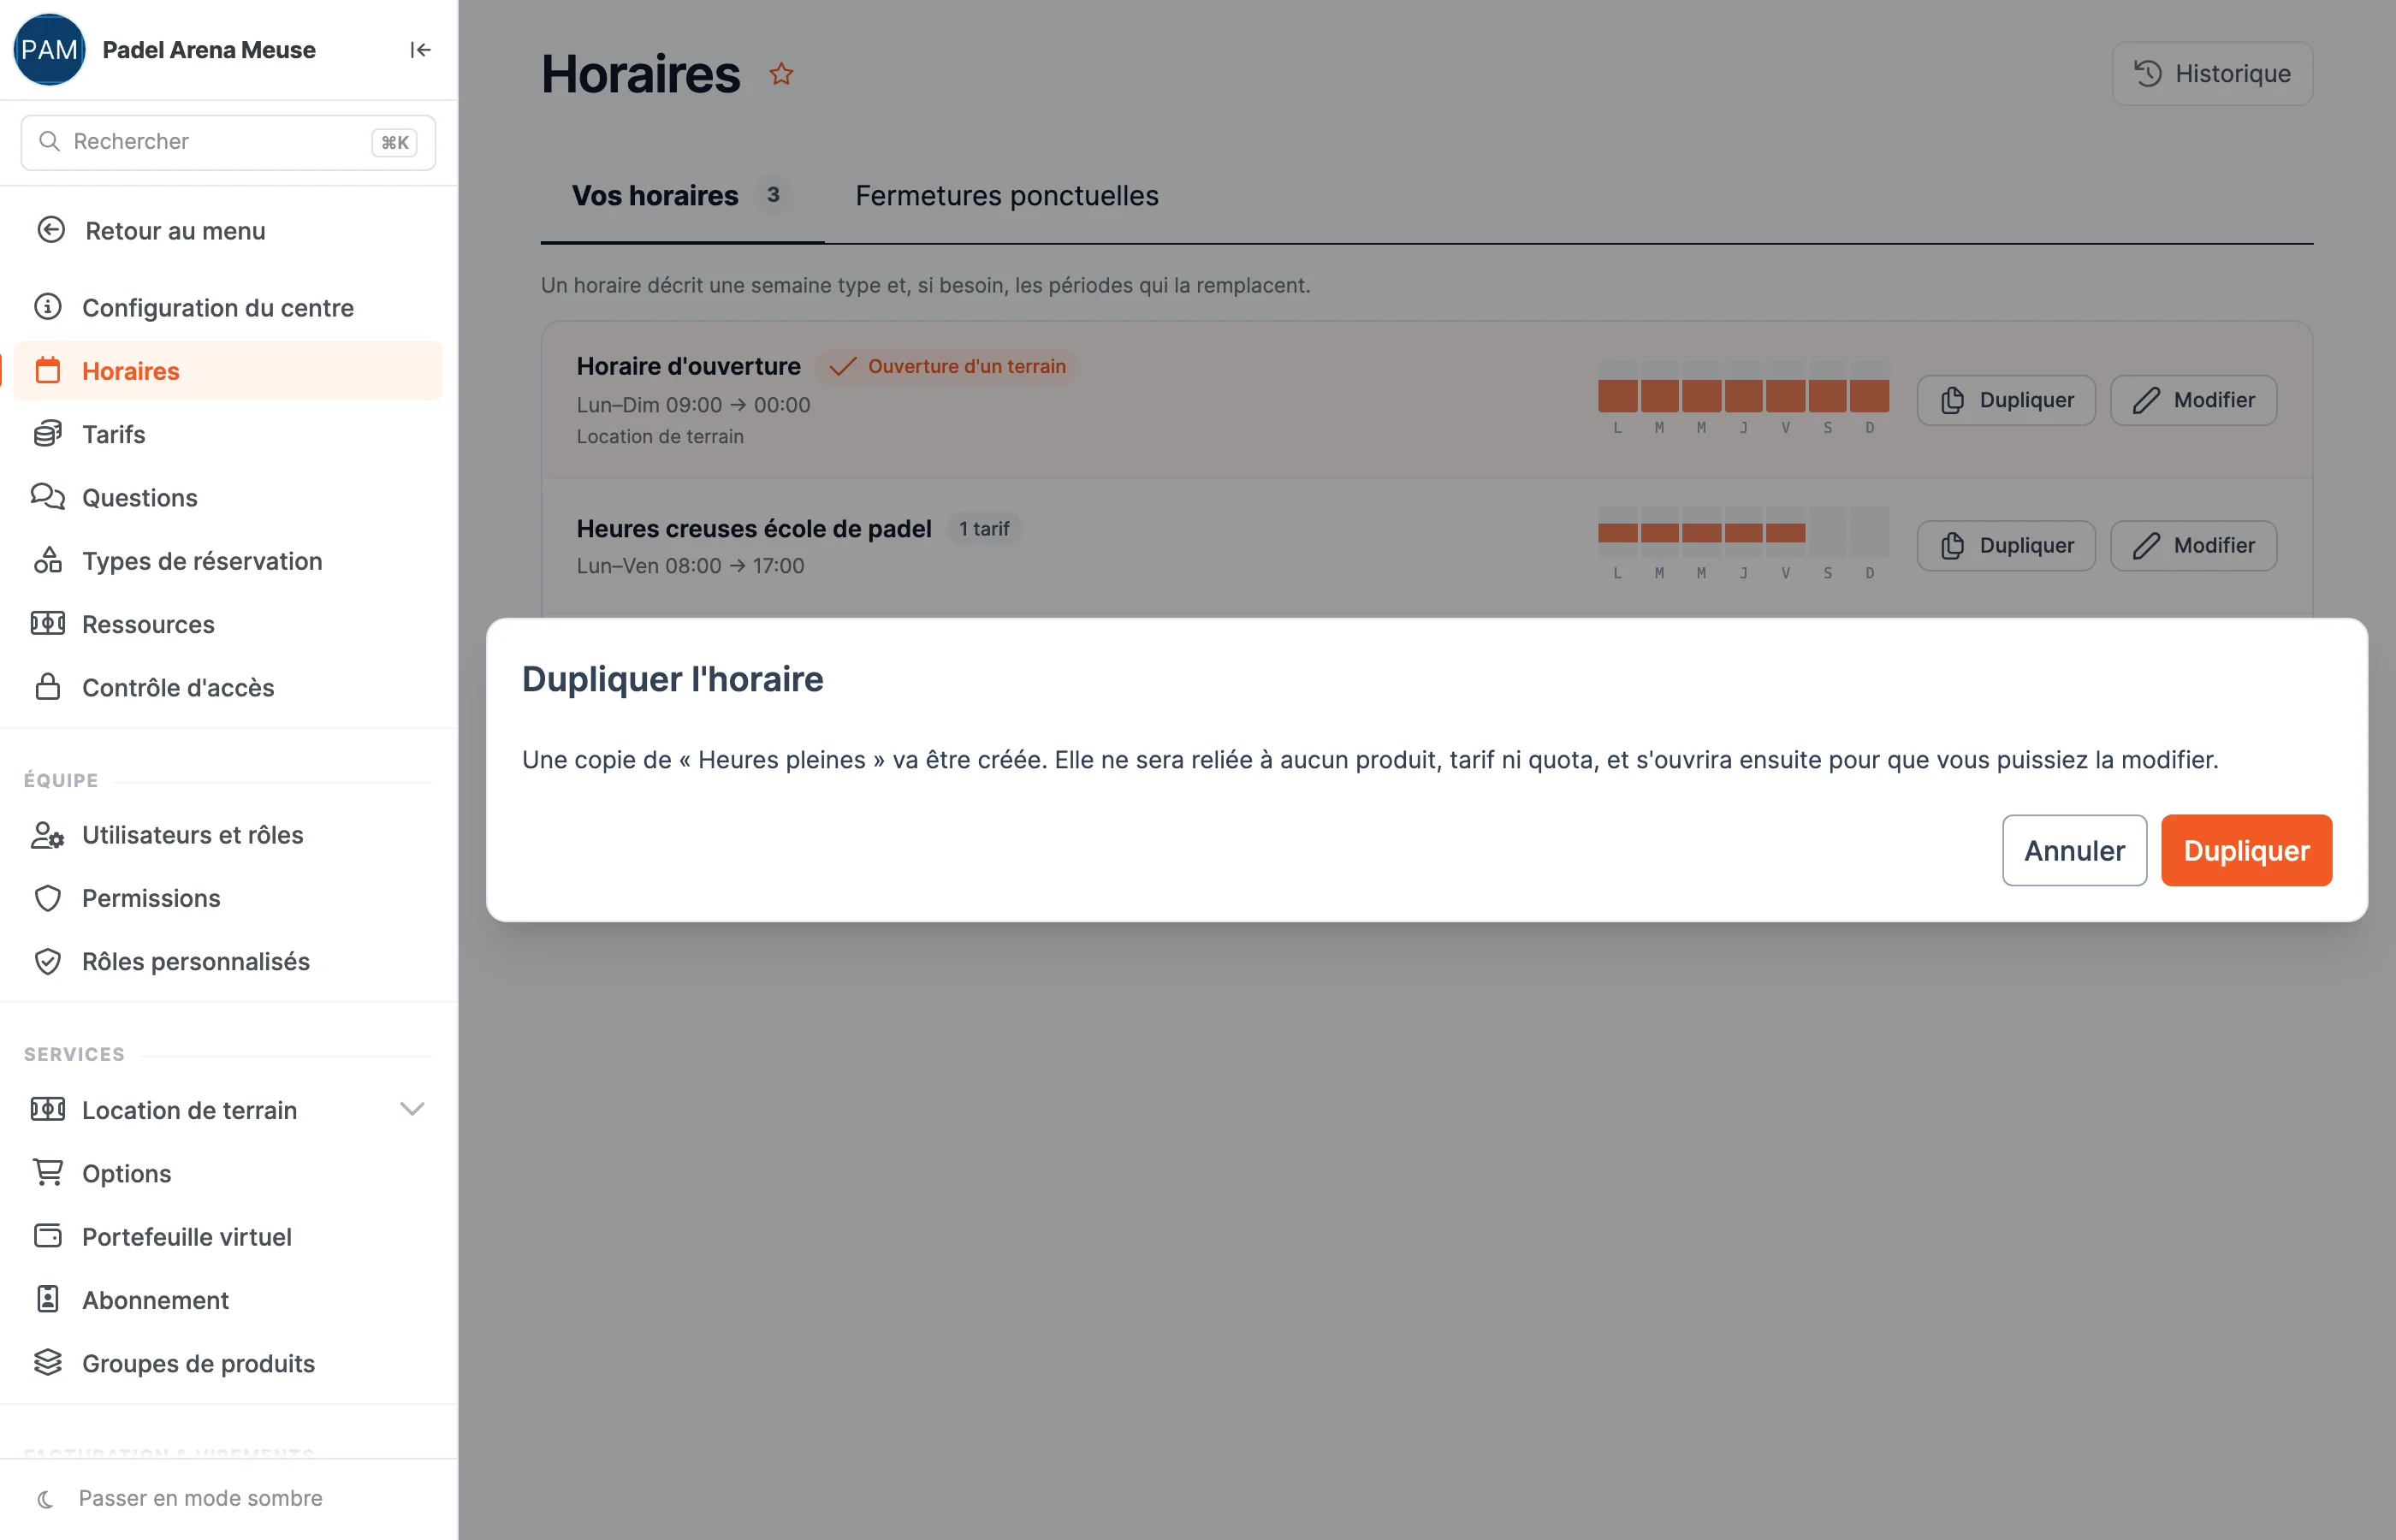
Task: Click the Groupes de produits layers icon
Action: (x=48, y=1362)
